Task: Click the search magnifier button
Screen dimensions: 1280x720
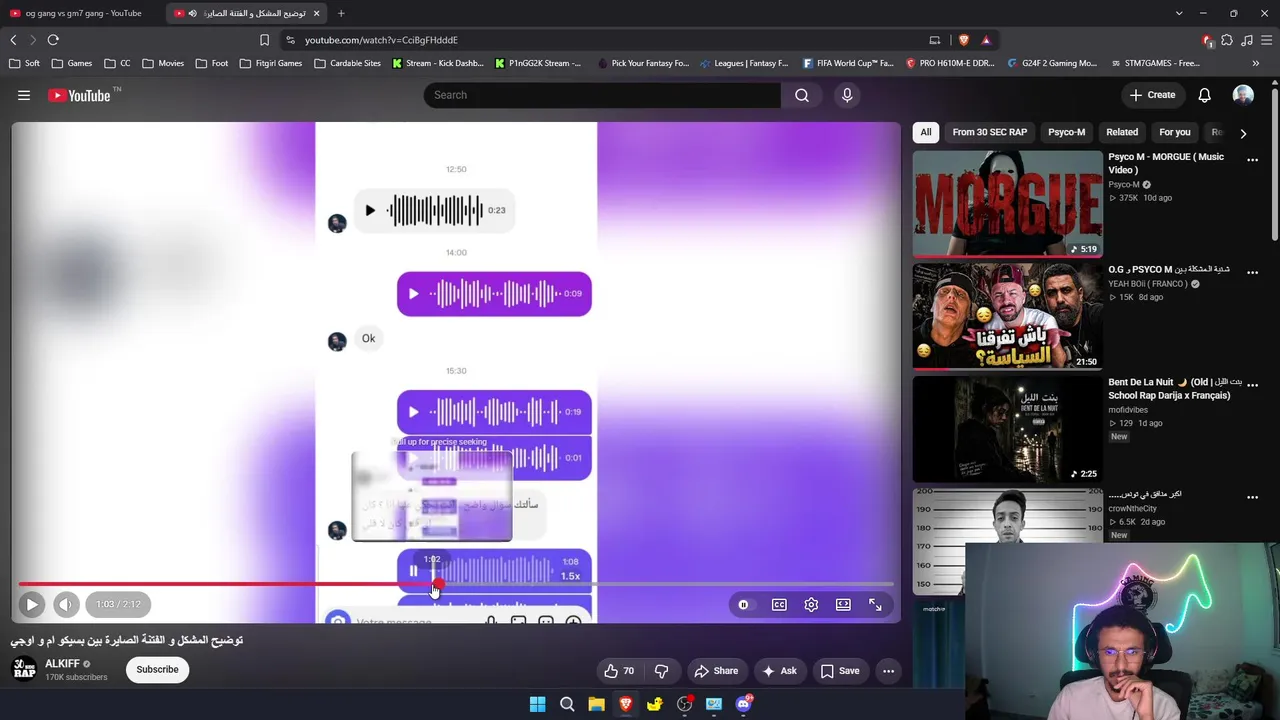Action: pyautogui.click(x=802, y=95)
